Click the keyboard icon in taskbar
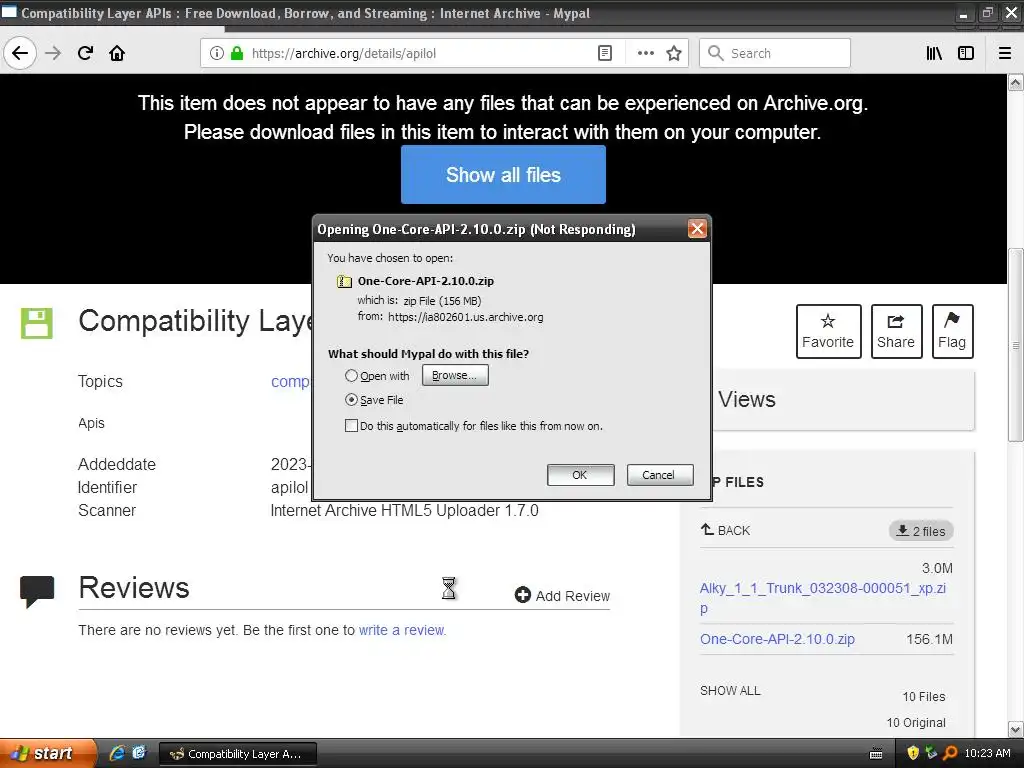 [x=876, y=754]
